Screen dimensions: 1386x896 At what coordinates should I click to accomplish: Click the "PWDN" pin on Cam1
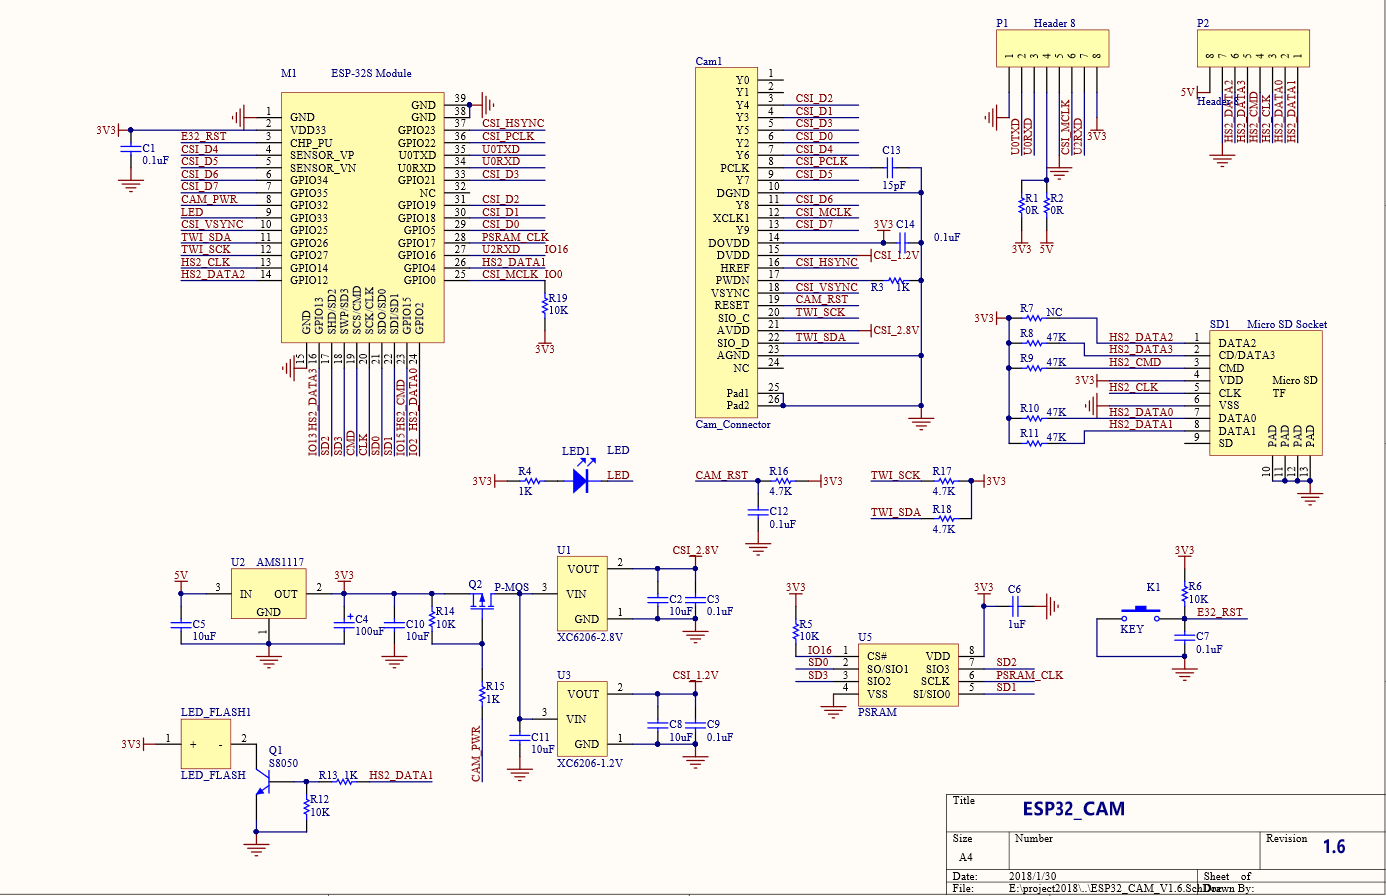(x=733, y=280)
